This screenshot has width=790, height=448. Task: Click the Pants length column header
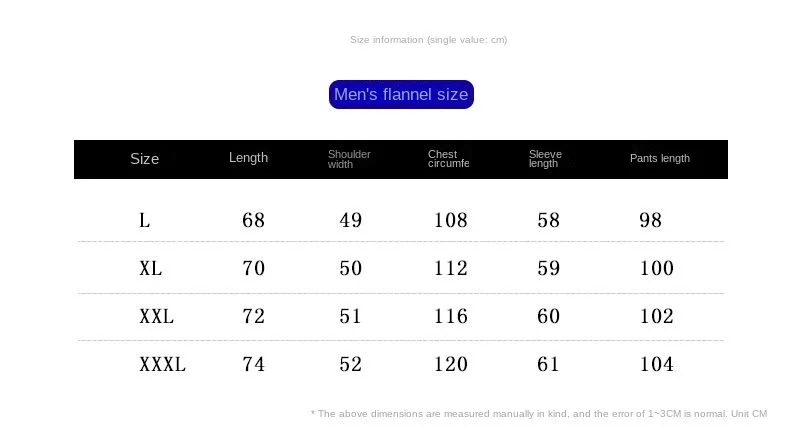pyautogui.click(x=660, y=158)
